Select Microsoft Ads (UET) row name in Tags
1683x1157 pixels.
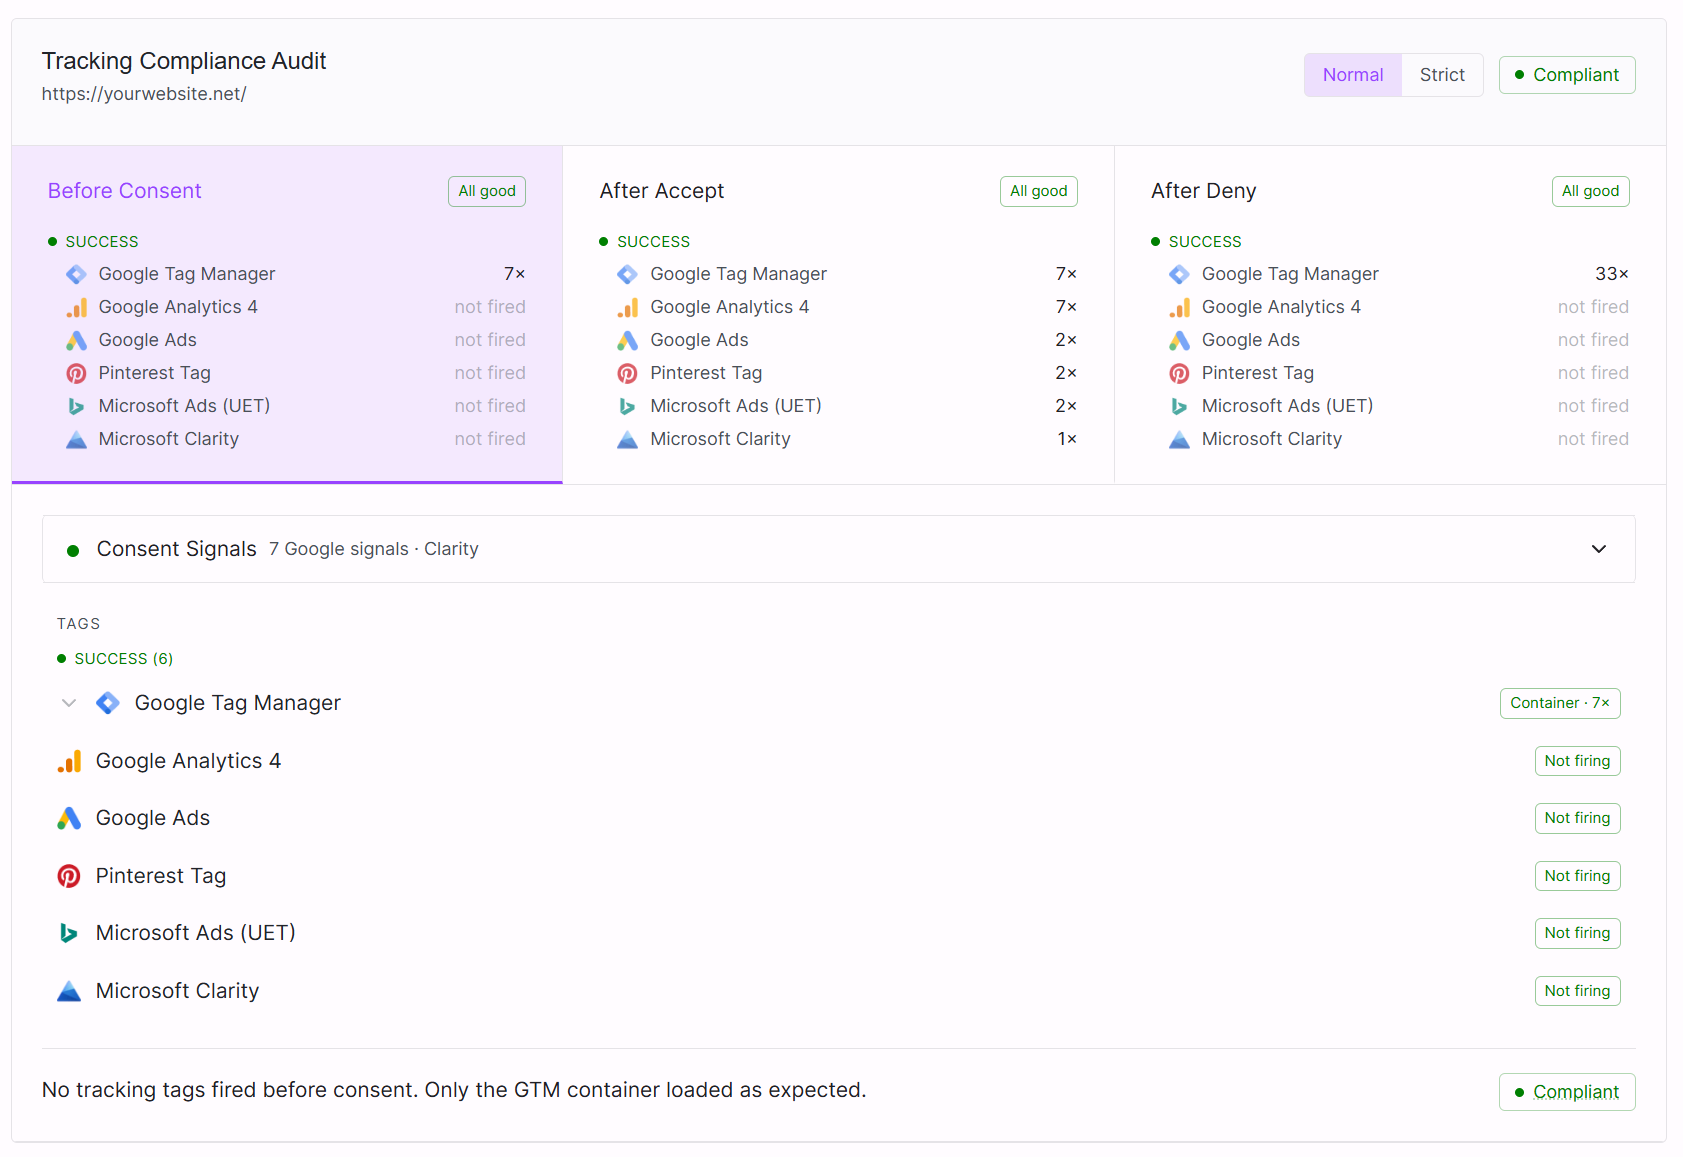[196, 933]
